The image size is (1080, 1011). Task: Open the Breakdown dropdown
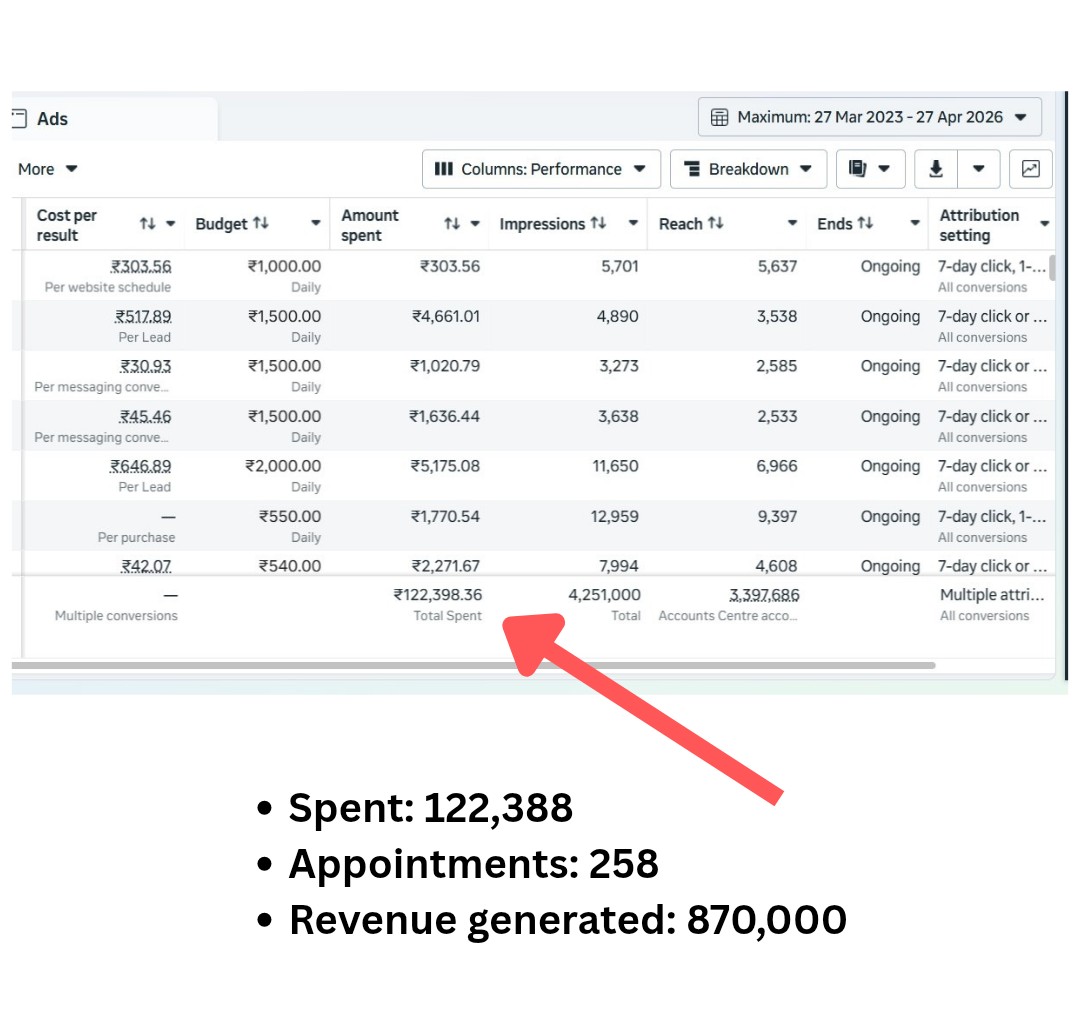tap(747, 169)
